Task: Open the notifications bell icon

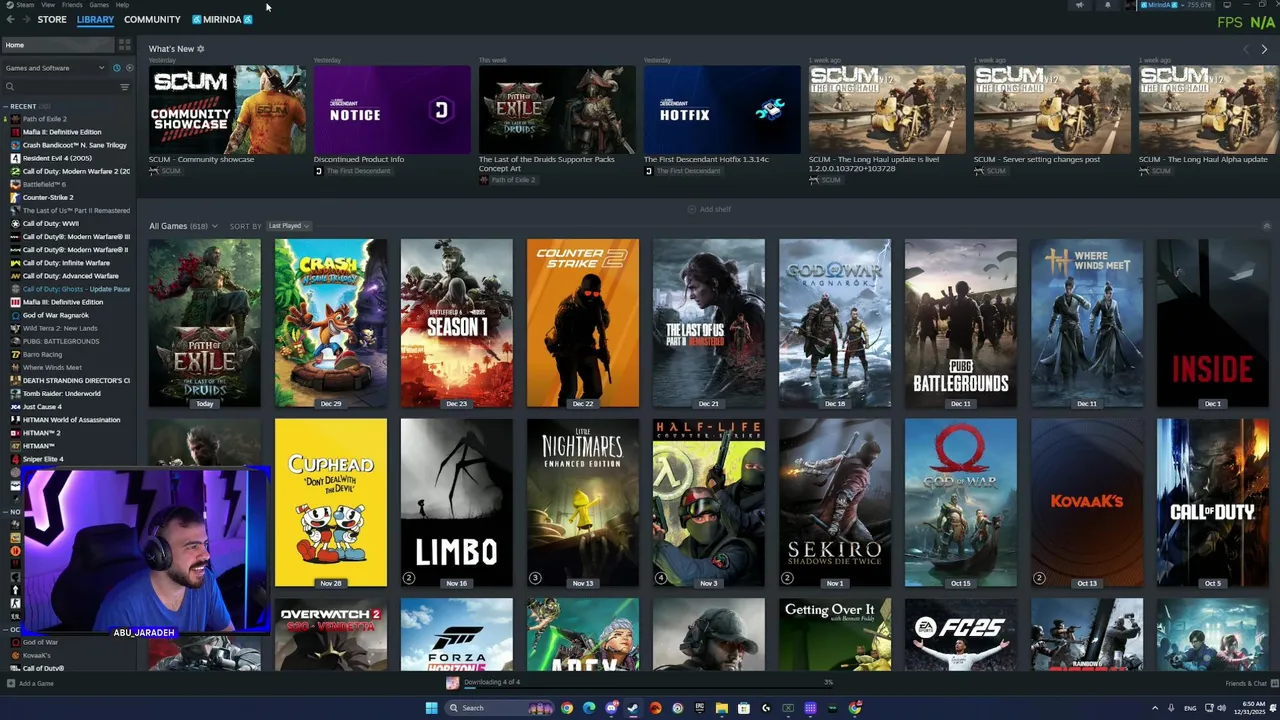Action: coord(1108,5)
